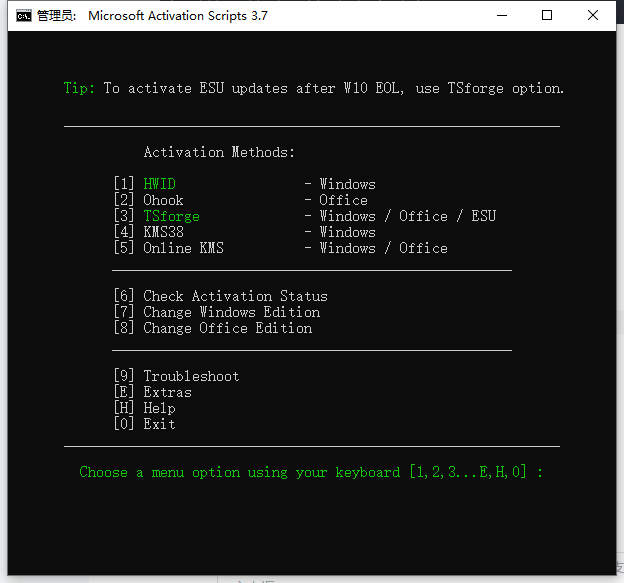This screenshot has height=583, width=624.
Task: Close the Microsoft Activation Scripts window
Action: click(593, 16)
